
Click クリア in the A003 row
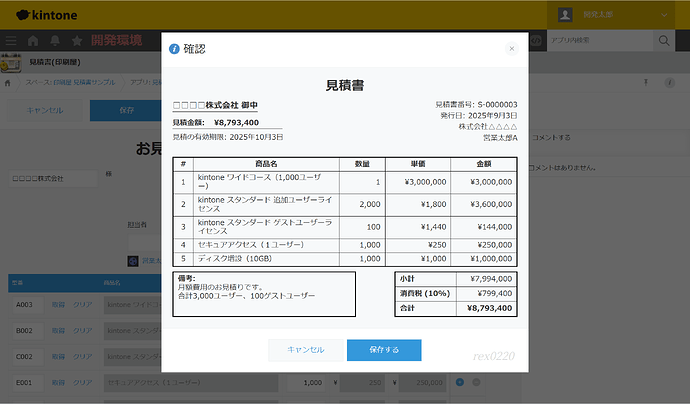pyautogui.click(x=82, y=305)
